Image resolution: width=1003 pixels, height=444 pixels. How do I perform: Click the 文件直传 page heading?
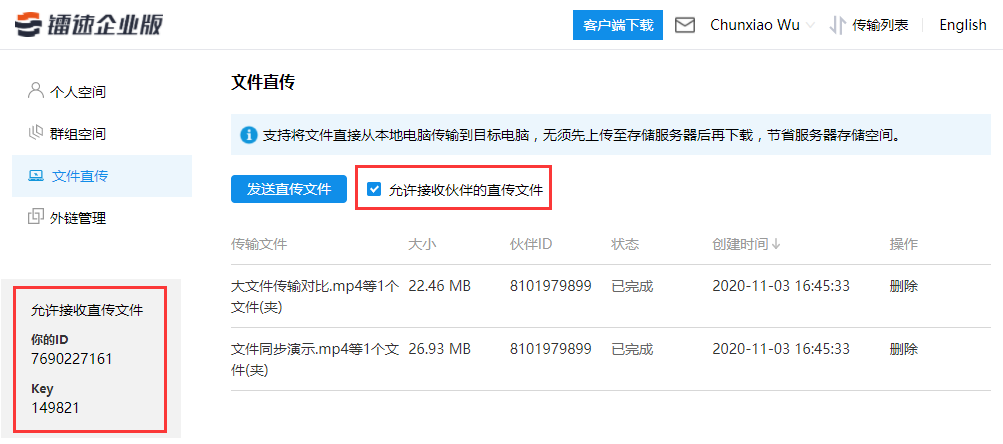263,83
